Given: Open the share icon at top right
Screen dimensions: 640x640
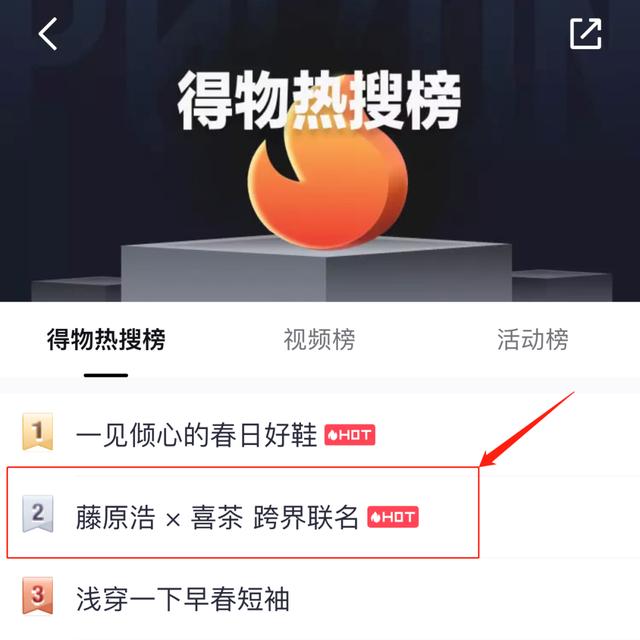Looking at the screenshot, I should (x=585, y=33).
